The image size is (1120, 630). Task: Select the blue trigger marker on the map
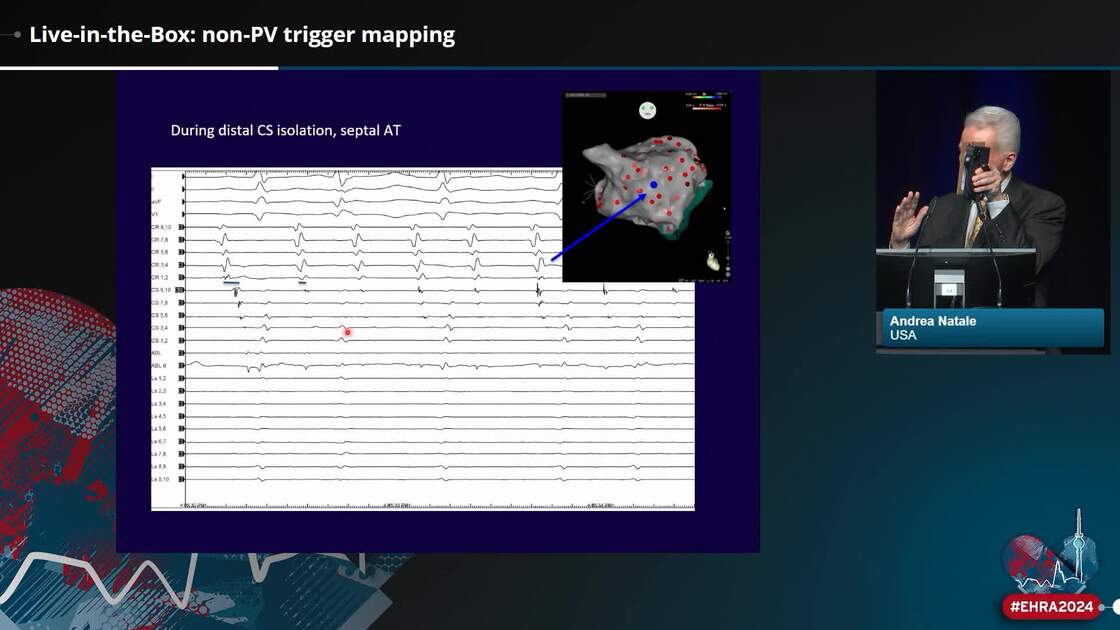click(653, 184)
